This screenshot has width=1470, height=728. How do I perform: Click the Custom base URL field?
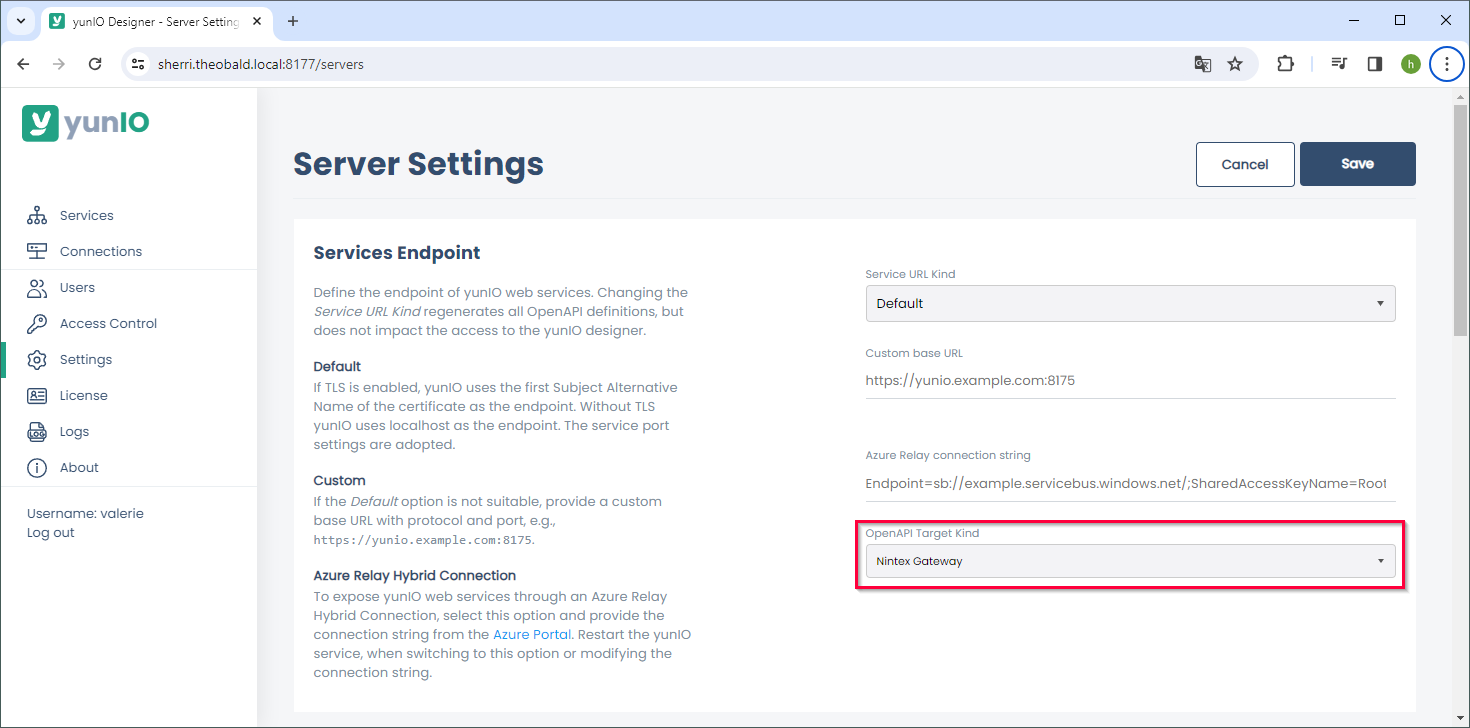1130,380
